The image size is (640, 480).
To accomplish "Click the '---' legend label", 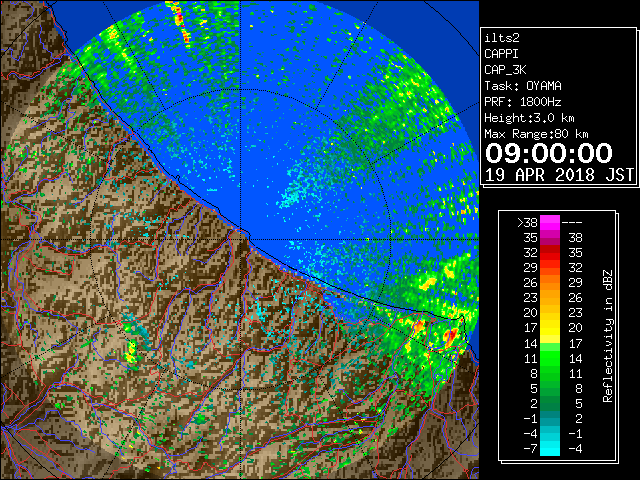I will pyautogui.click(x=572, y=223).
